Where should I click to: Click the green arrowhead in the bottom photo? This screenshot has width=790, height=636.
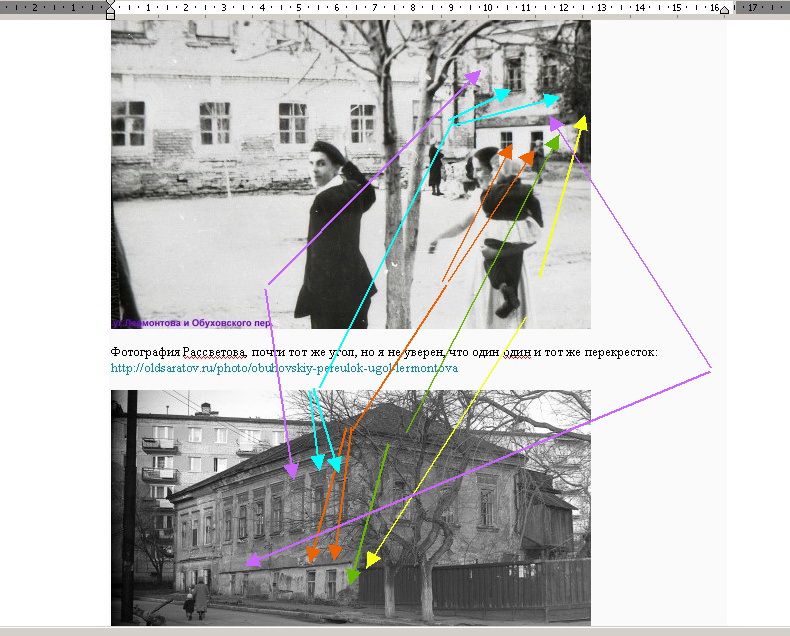click(x=353, y=575)
